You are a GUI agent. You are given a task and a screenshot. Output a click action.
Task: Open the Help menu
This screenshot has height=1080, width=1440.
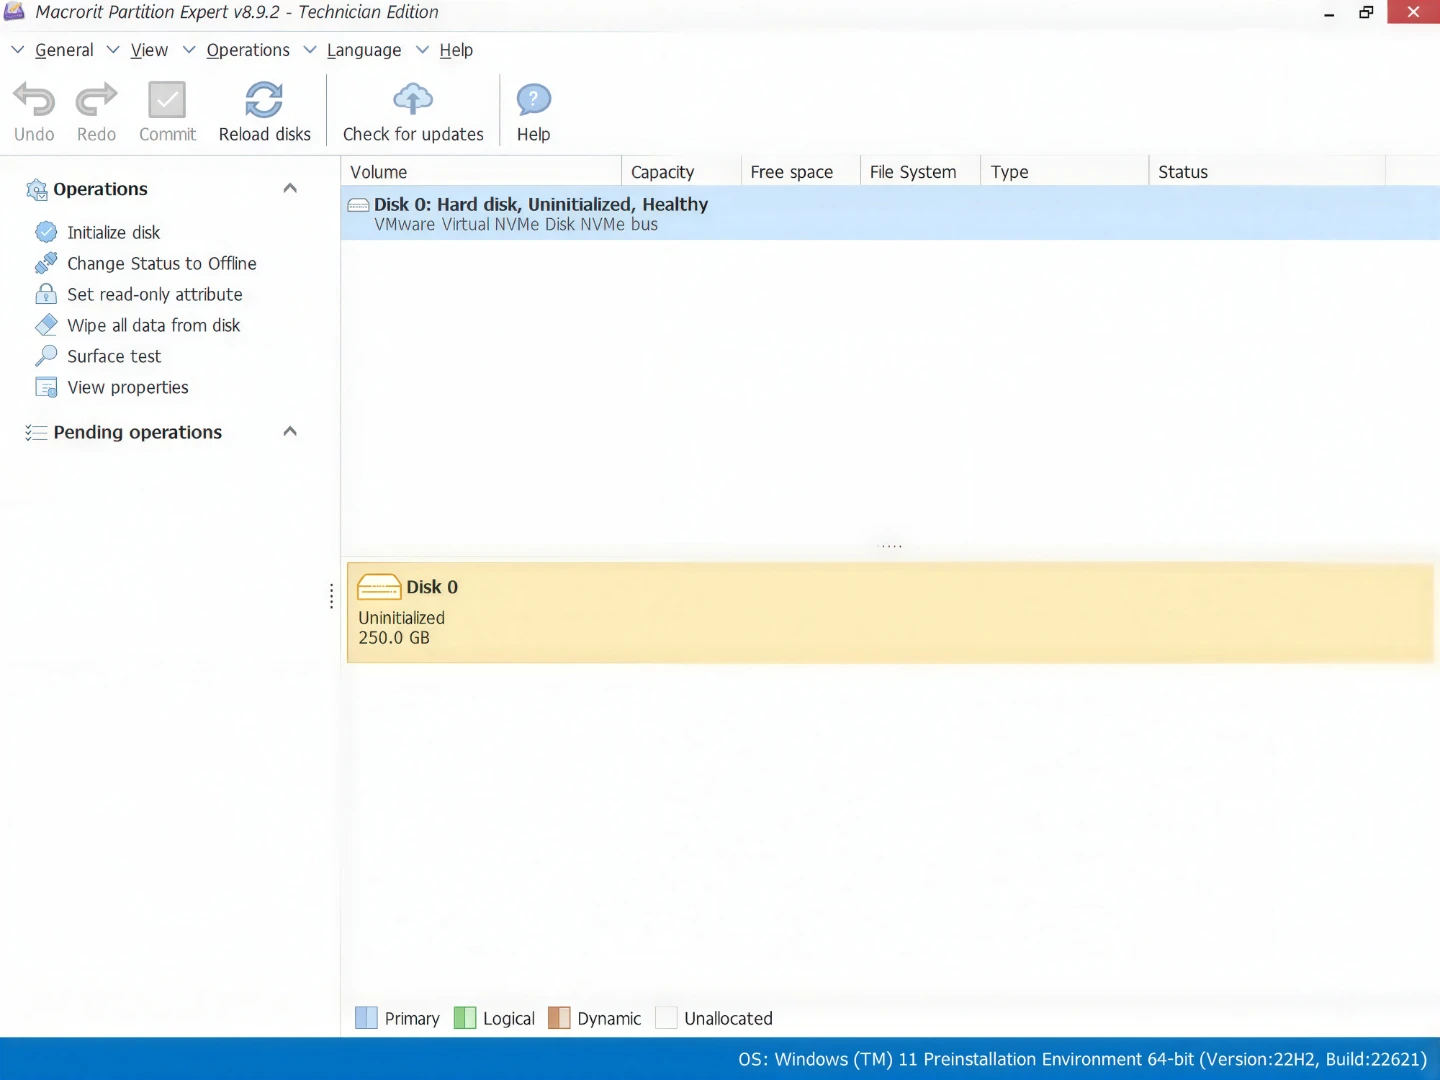(456, 50)
